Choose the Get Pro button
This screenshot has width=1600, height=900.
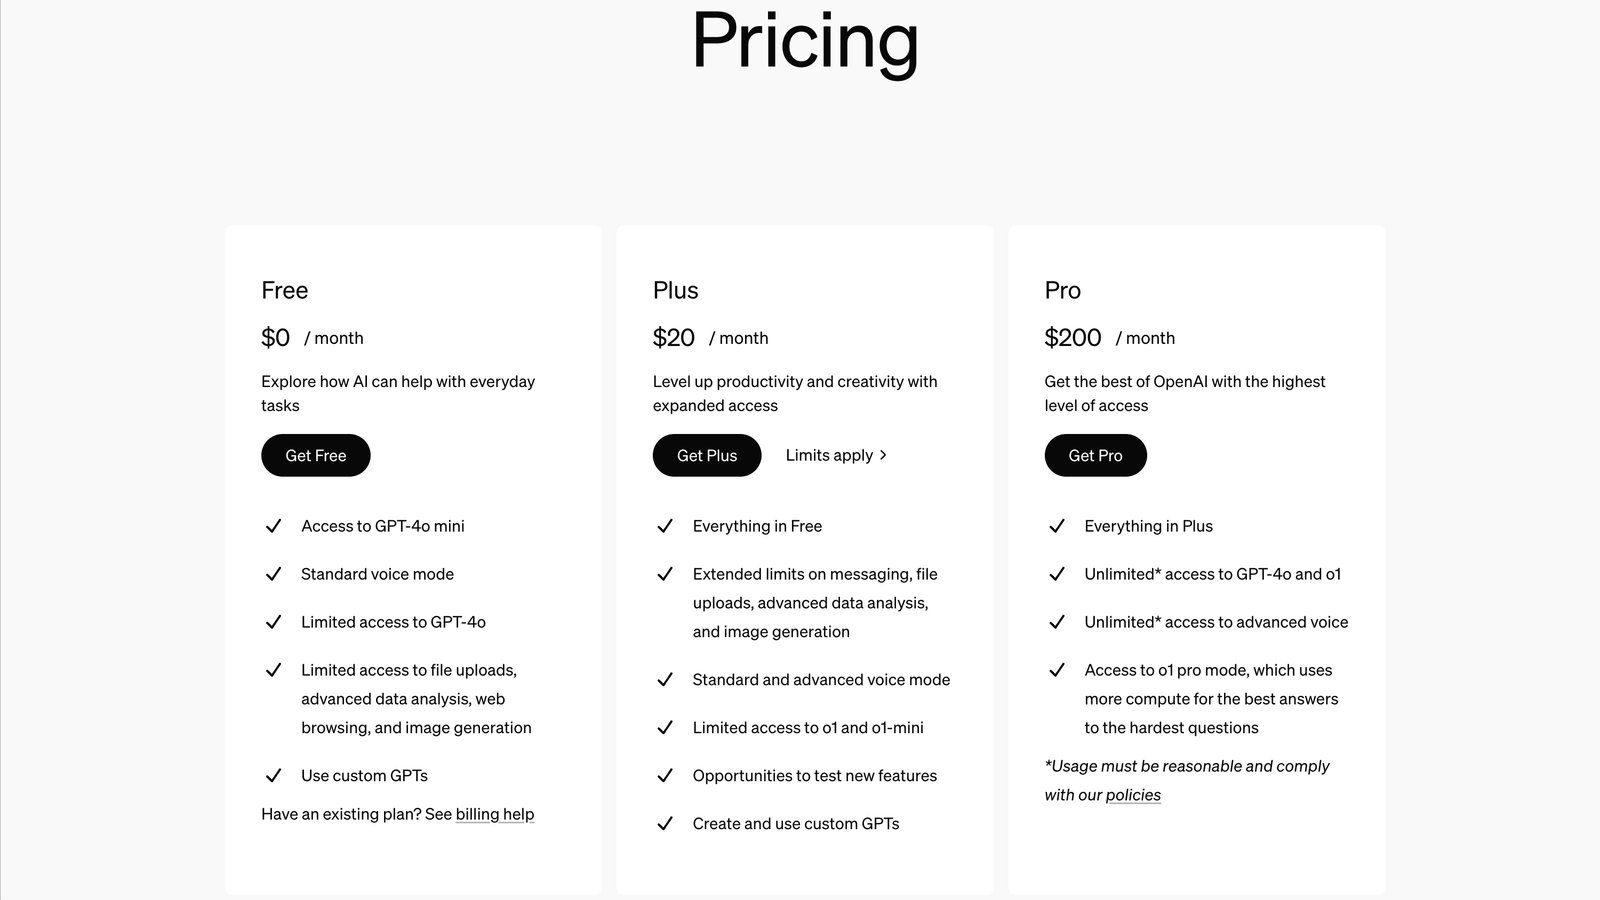[1096, 455]
